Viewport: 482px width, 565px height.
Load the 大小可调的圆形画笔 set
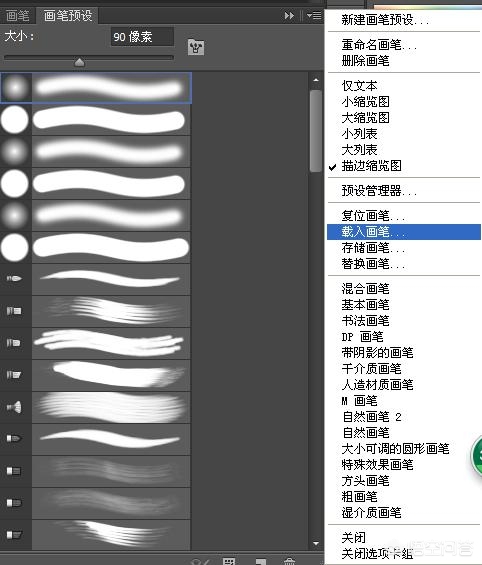pyautogui.click(x=396, y=449)
